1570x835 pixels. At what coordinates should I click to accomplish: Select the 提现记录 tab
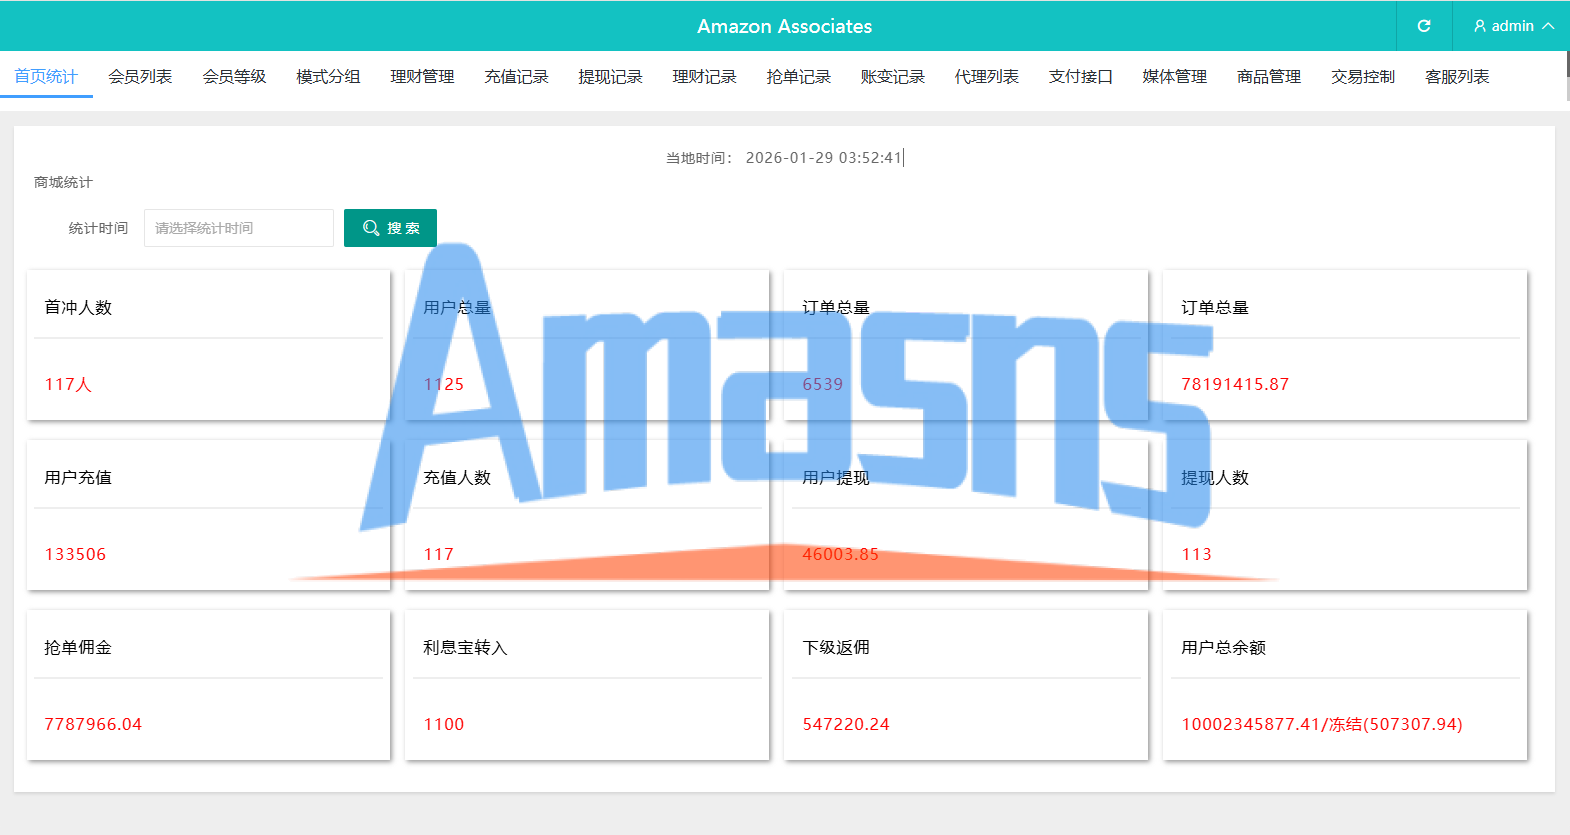(x=610, y=77)
